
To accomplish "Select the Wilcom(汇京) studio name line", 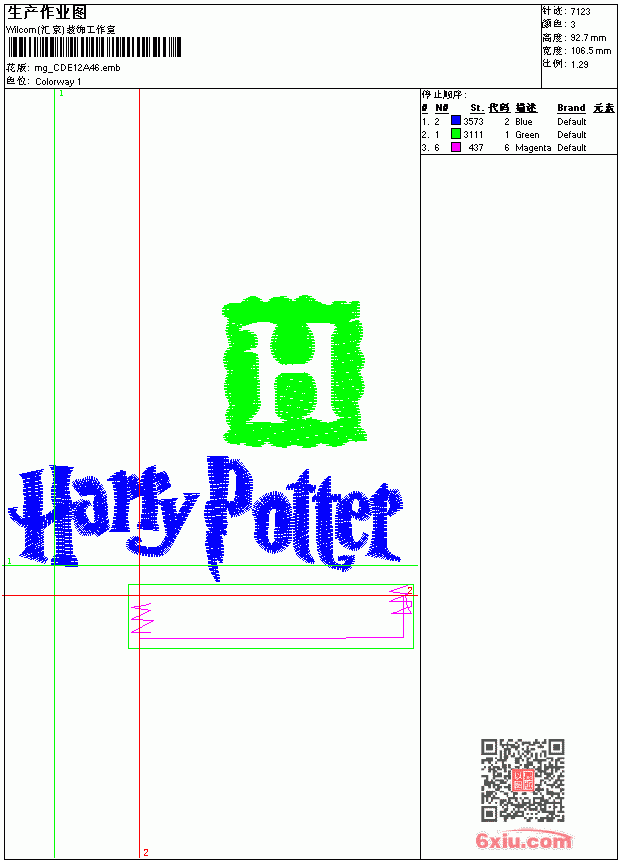I will pyautogui.click(x=61, y=30).
